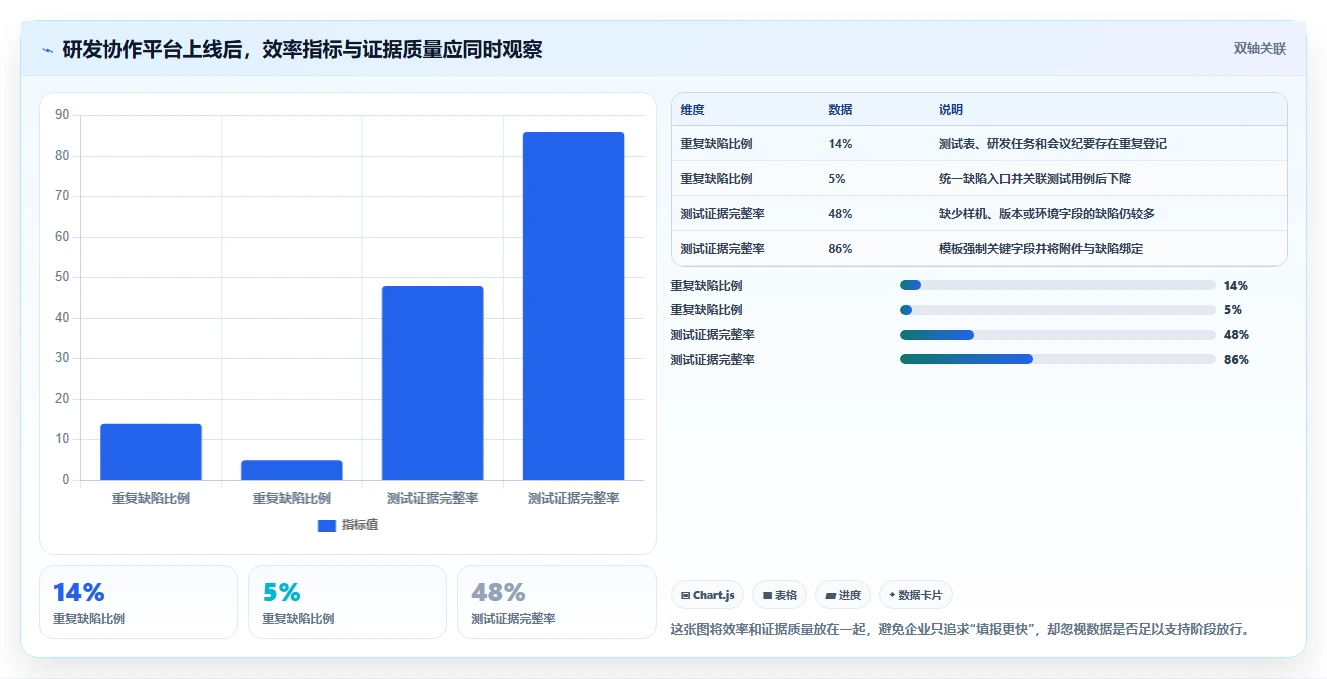
Task: Click the 14% cell in the table
Action: pyautogui.click(x=840, y=144)
